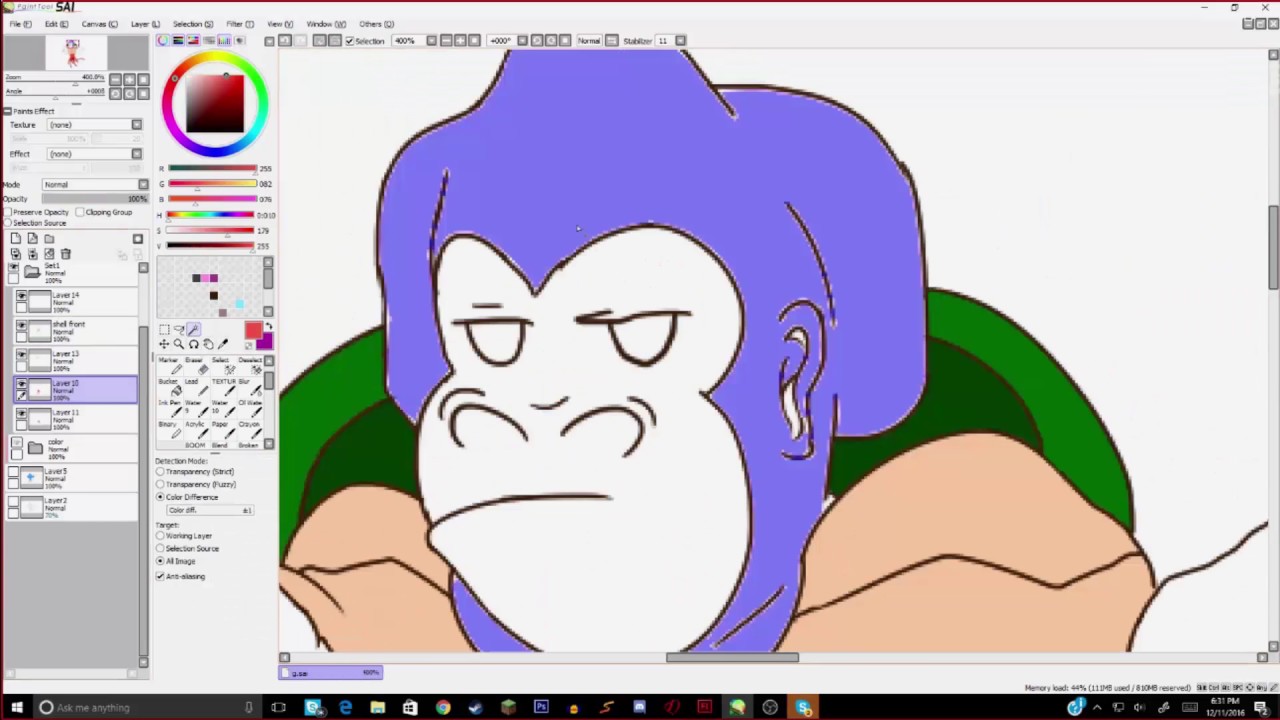This screenshot has width=1280, height=720.
Task: Open the Layer menu
Action: click(x=144, y=24)
